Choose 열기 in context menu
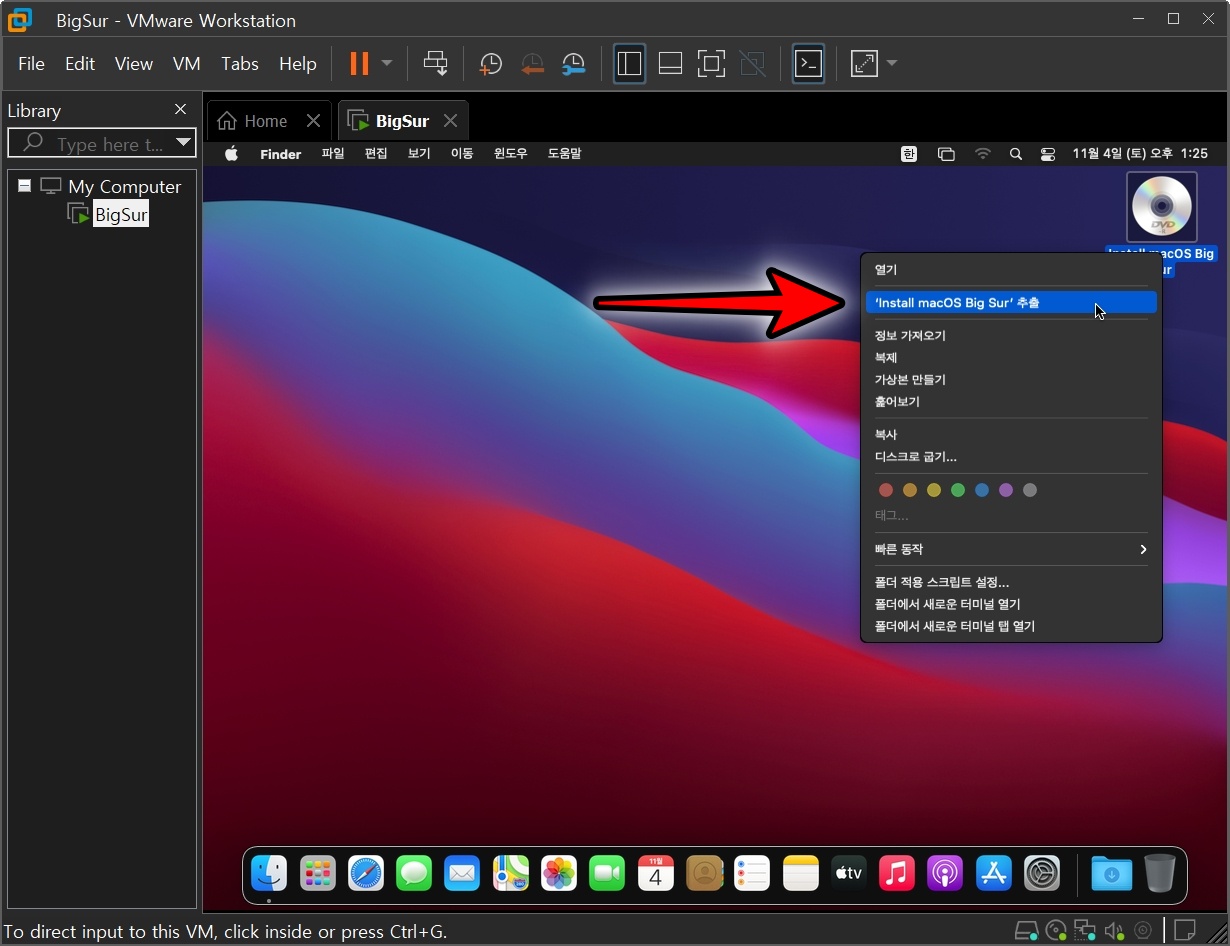The height and width of the screenshot is (946, 1230). [1011, 270]
